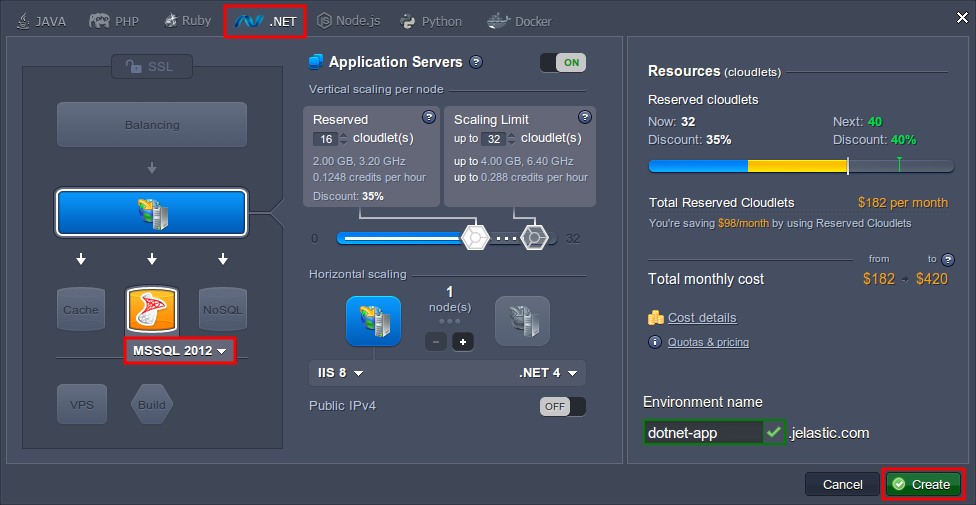Click Application Servers help icon
976x505 pixels.
click(x=476, y=62)
